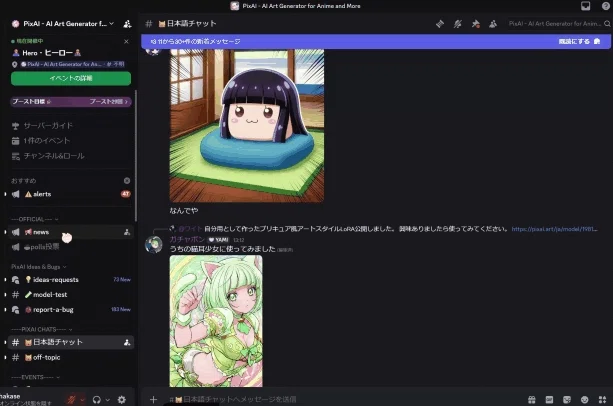
Task: Click create invite icon on 日本語チャット channel
Action: tap(127, 342)
